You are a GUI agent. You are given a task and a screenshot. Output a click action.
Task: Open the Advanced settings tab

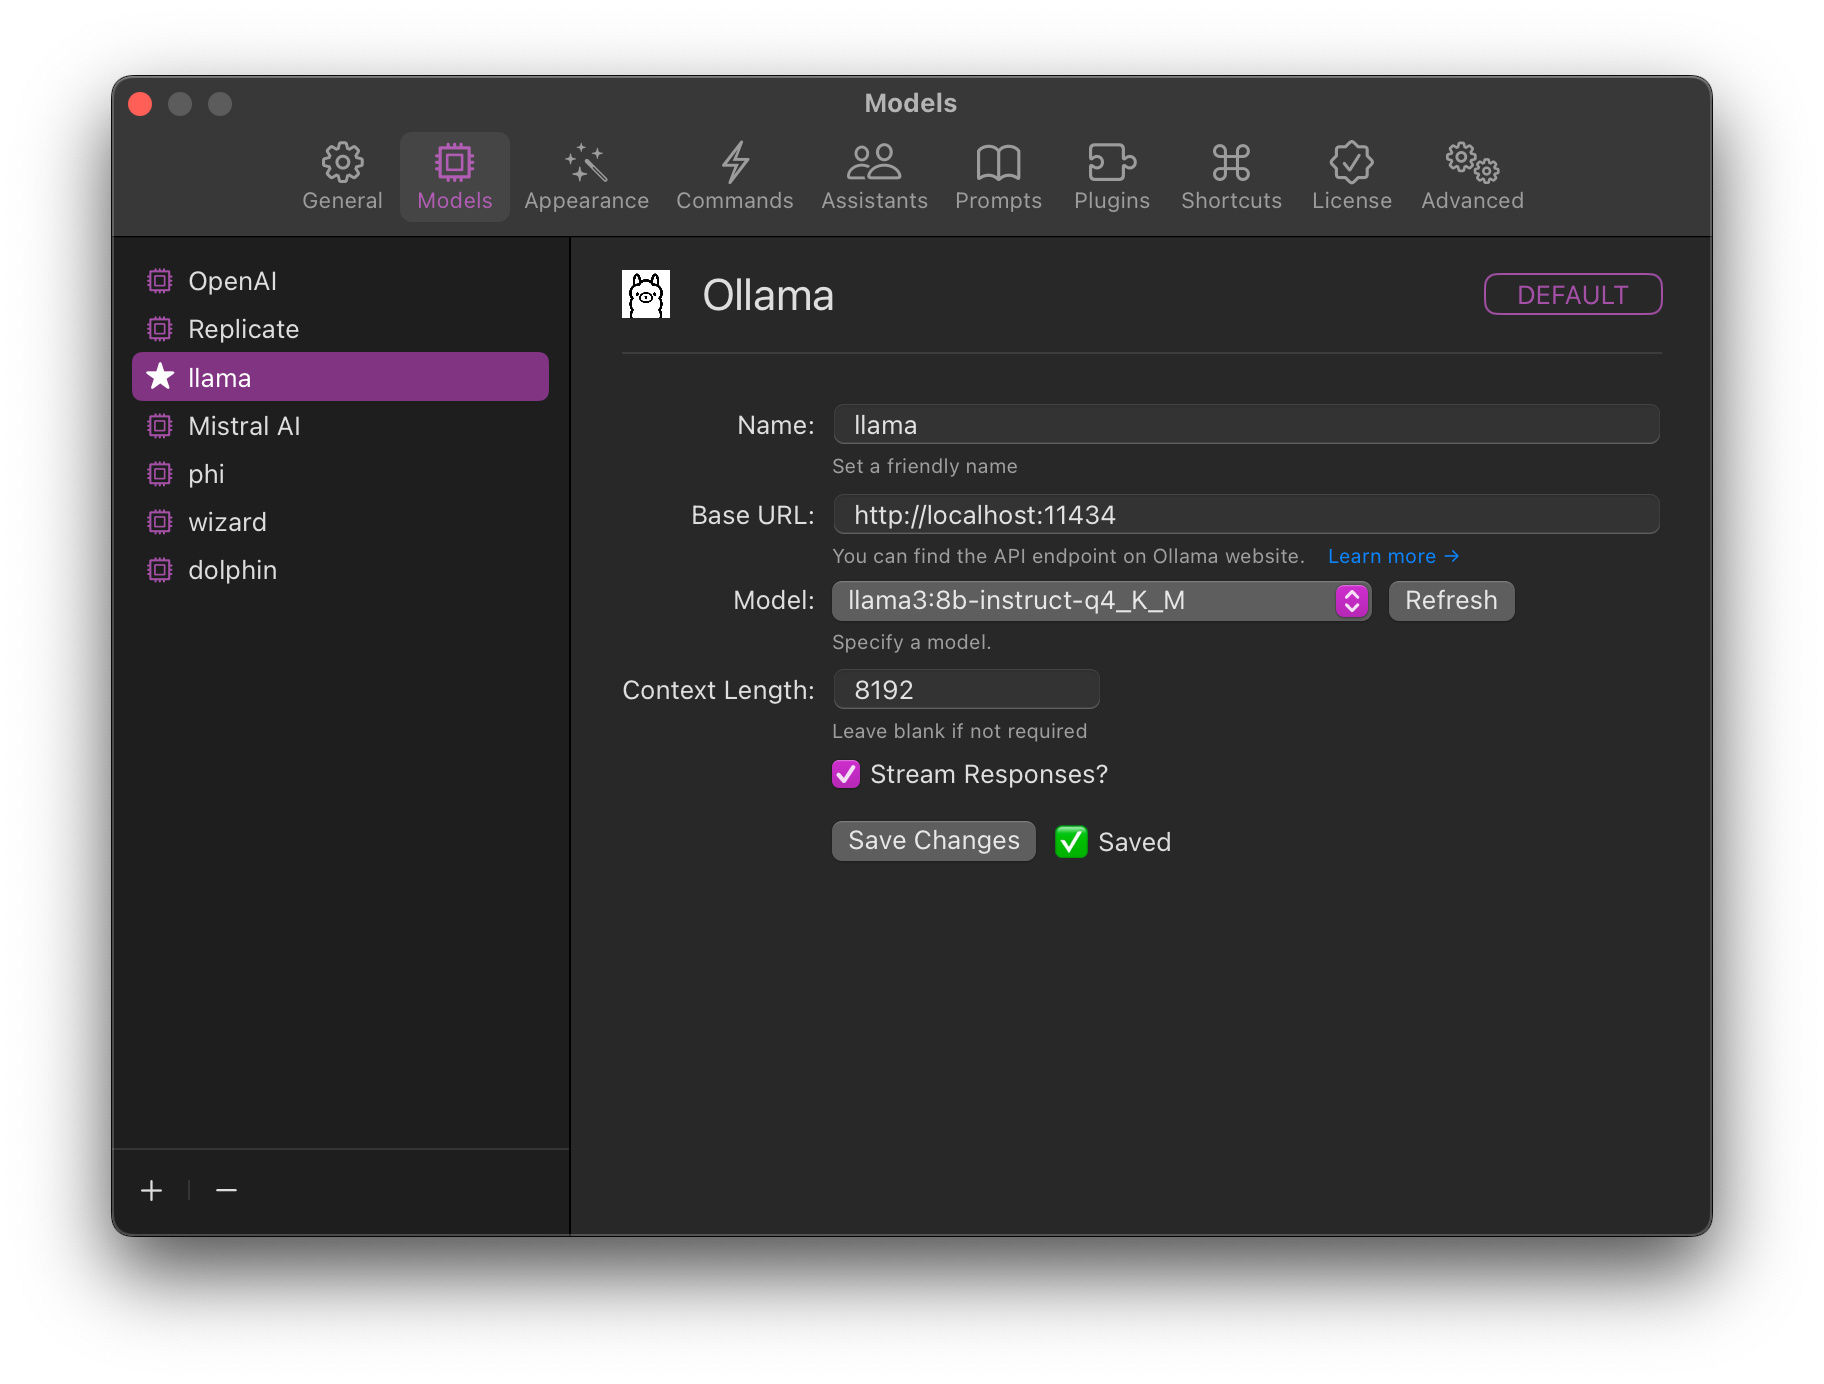1472,177
